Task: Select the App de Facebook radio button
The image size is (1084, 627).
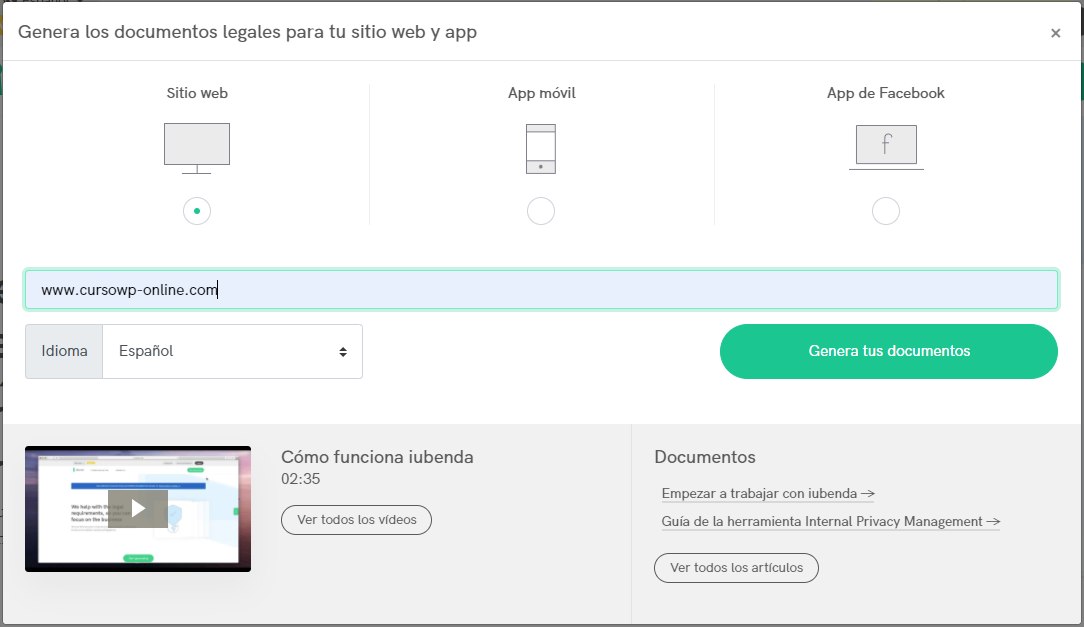Action: point(885,211)
